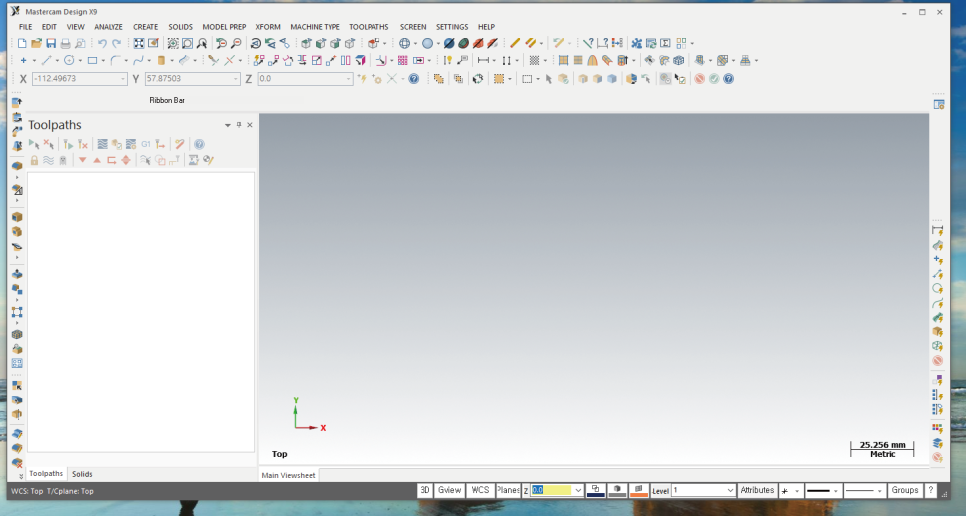This screenshot has height=516, width=966.
Task: Open the Z coordinate dropdown in ribbon
Action: tap(349, 79)
